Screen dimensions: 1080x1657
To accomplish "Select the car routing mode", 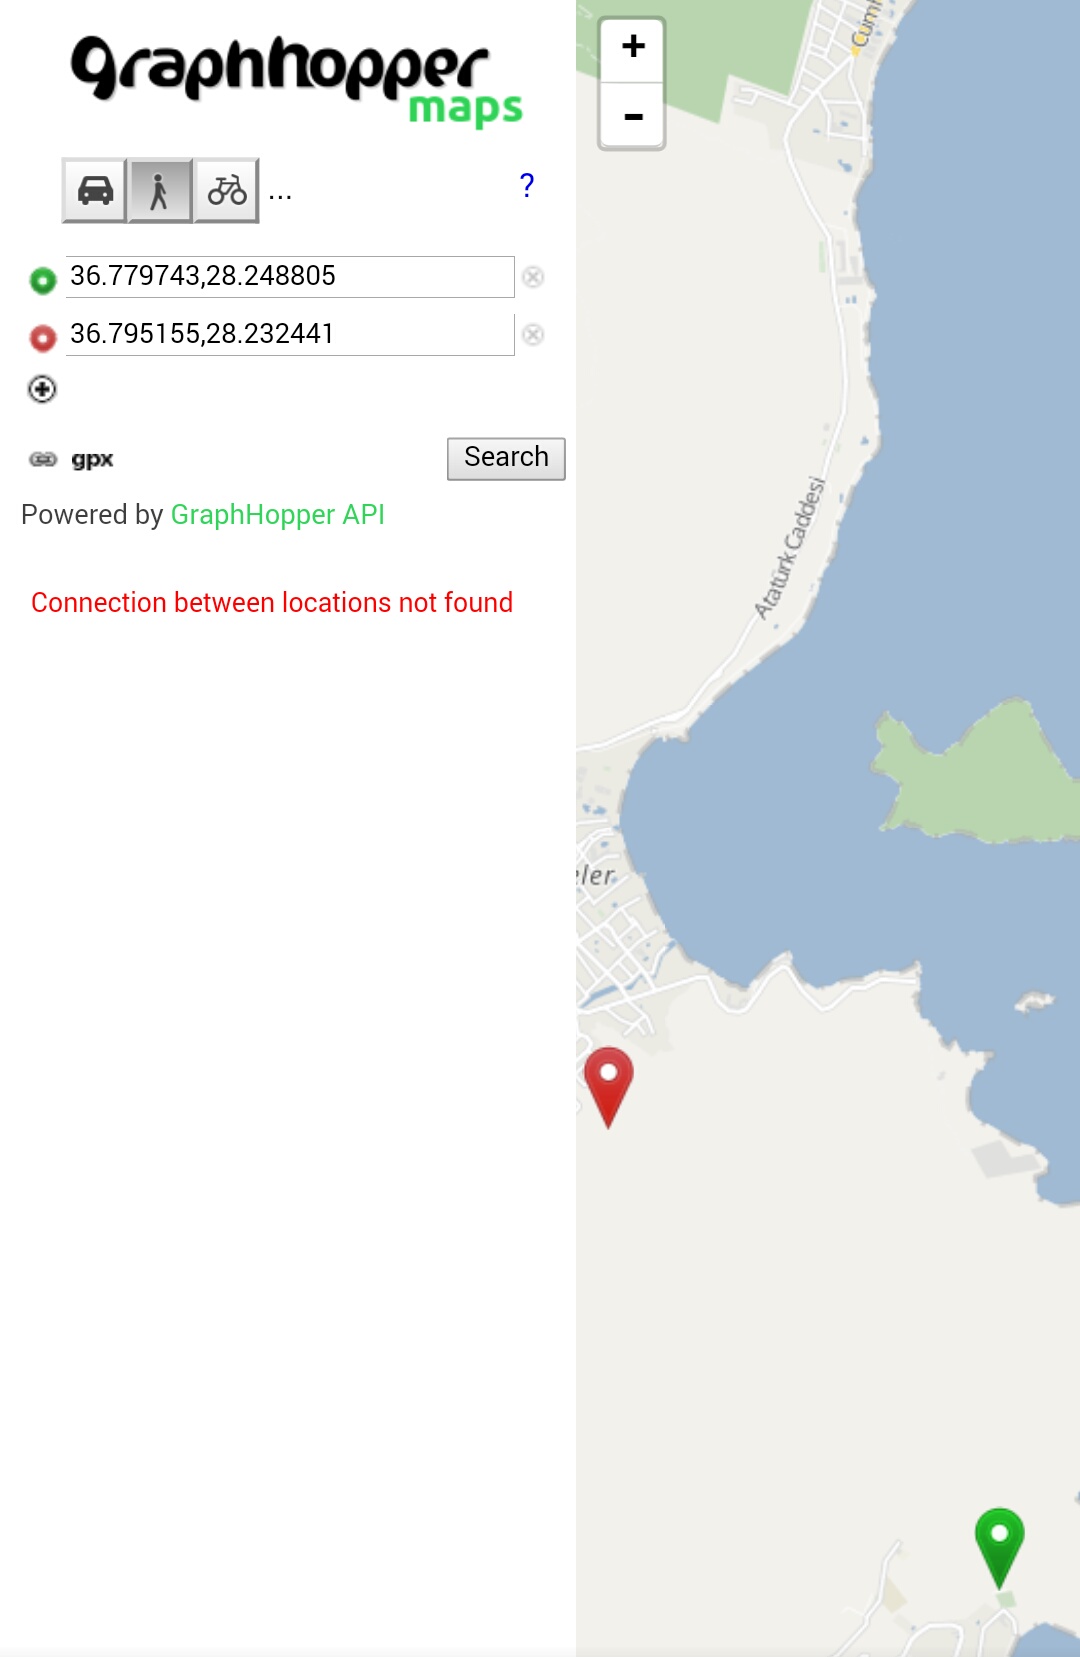I will pyautogui.click(x=94, y=190).
